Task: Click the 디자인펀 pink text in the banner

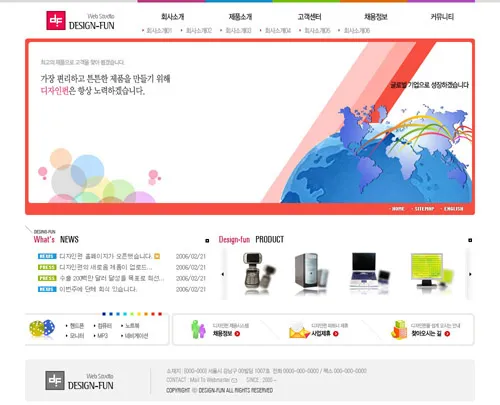Action: coord(55,90)
